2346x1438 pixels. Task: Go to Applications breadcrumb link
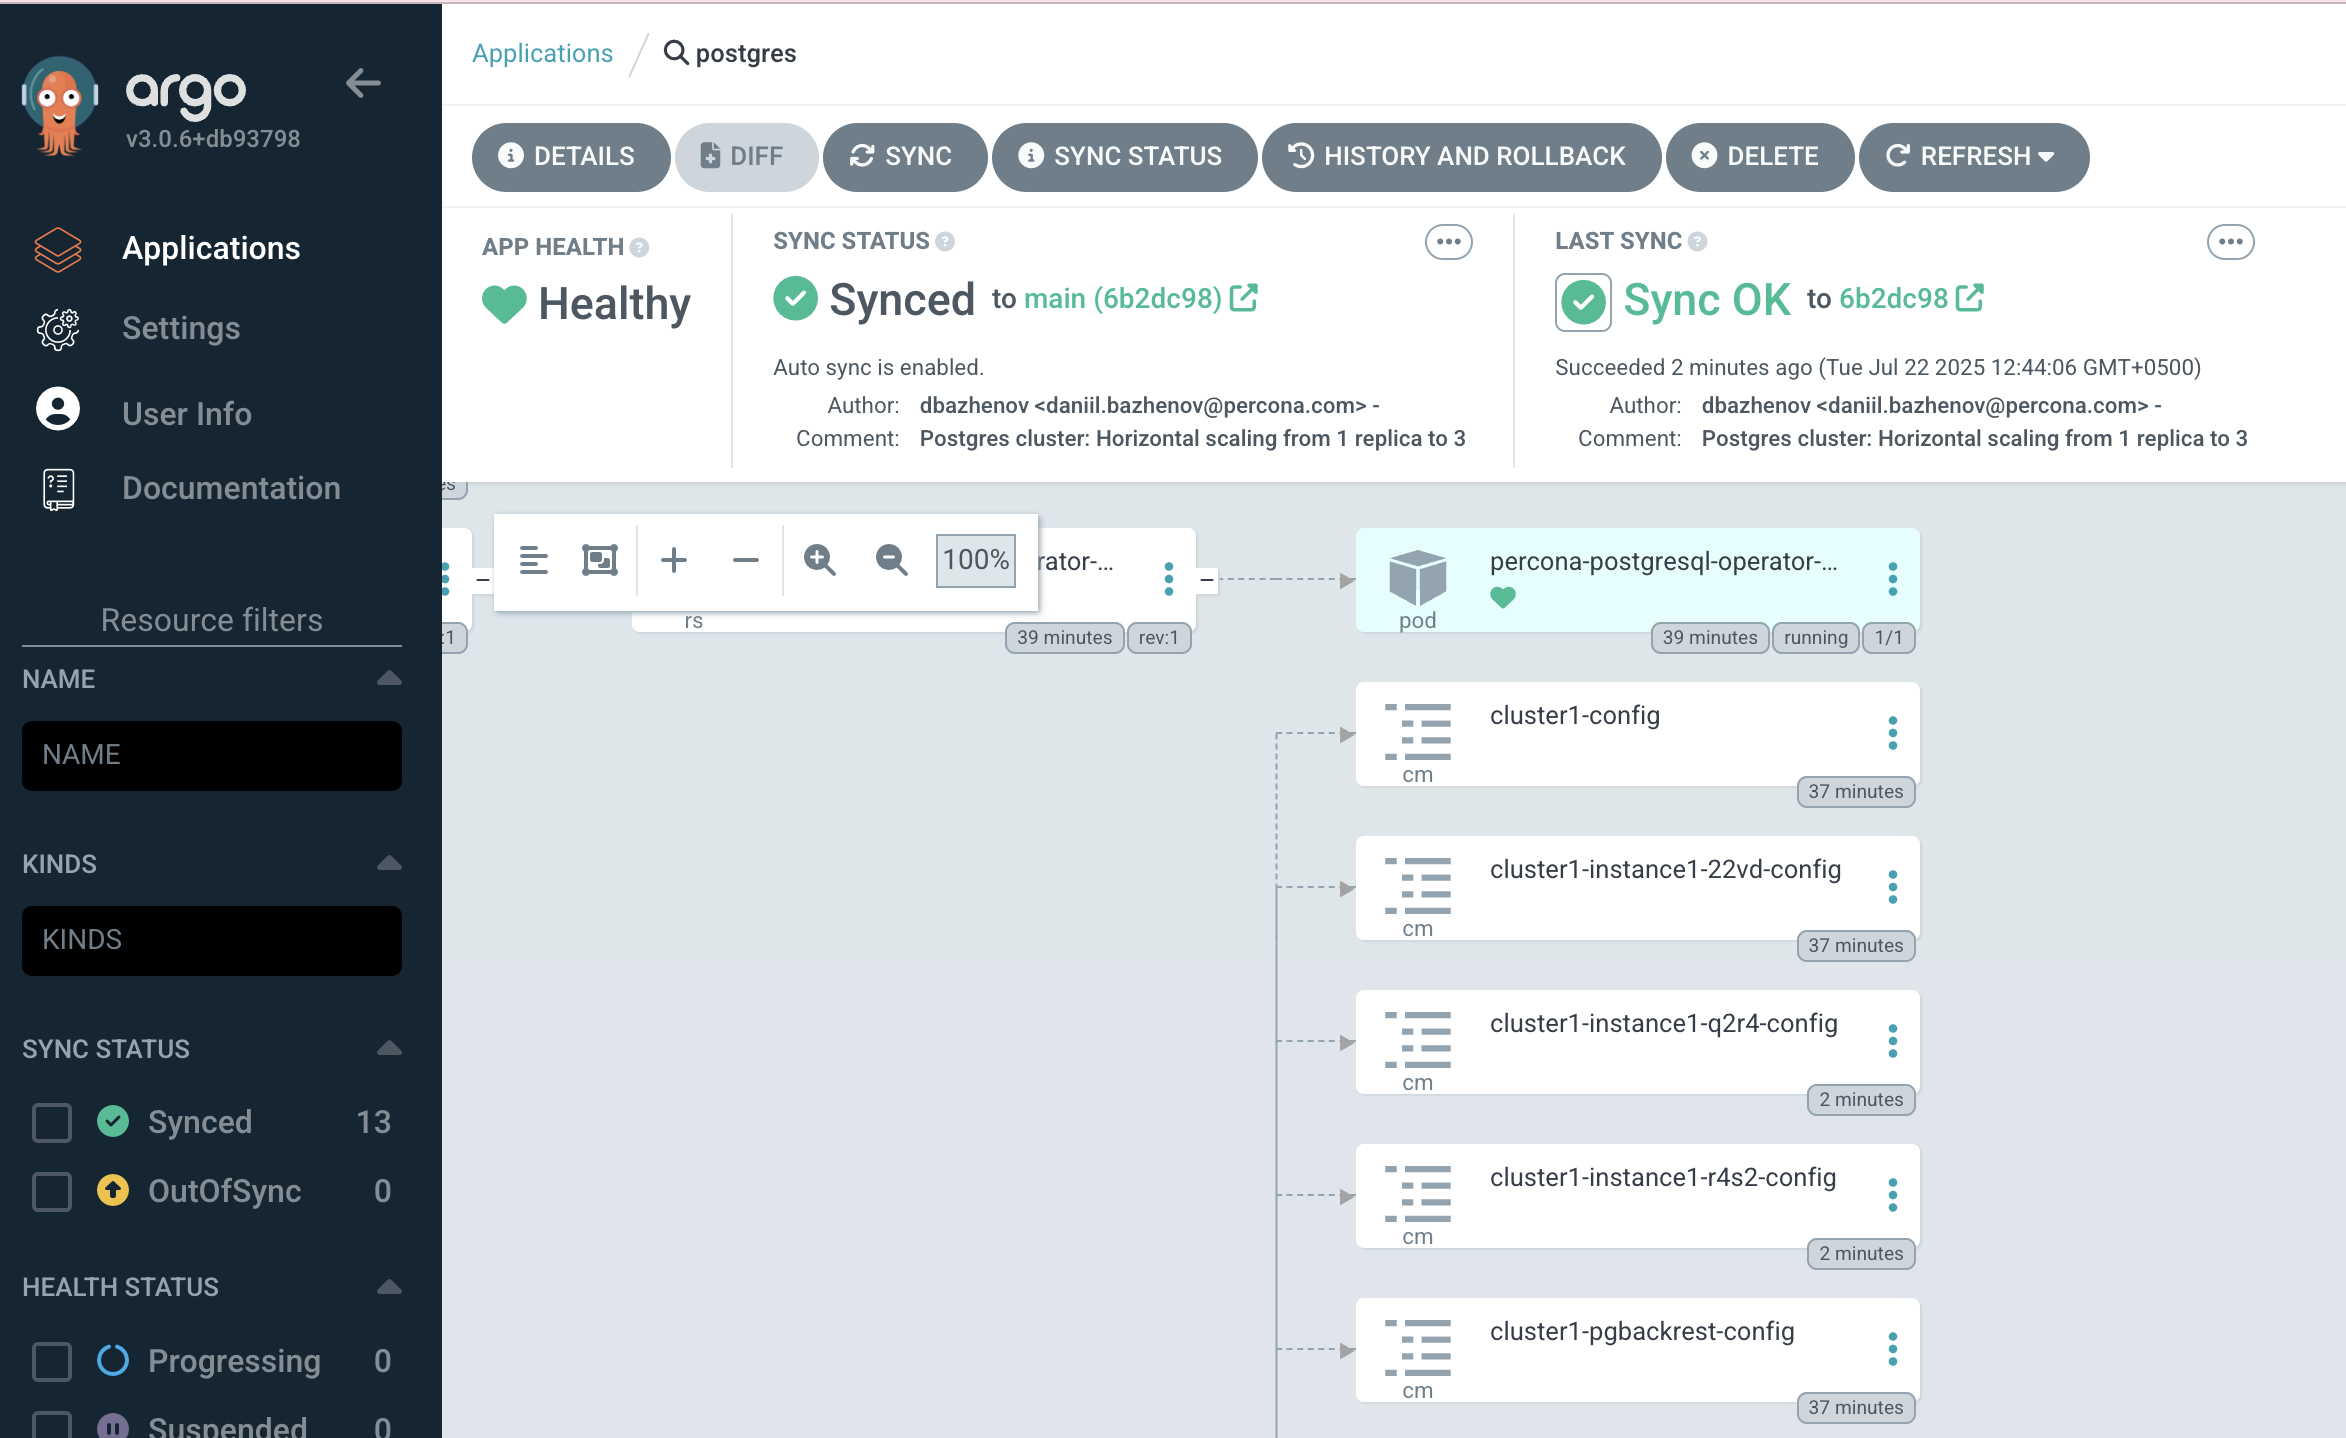542,53
